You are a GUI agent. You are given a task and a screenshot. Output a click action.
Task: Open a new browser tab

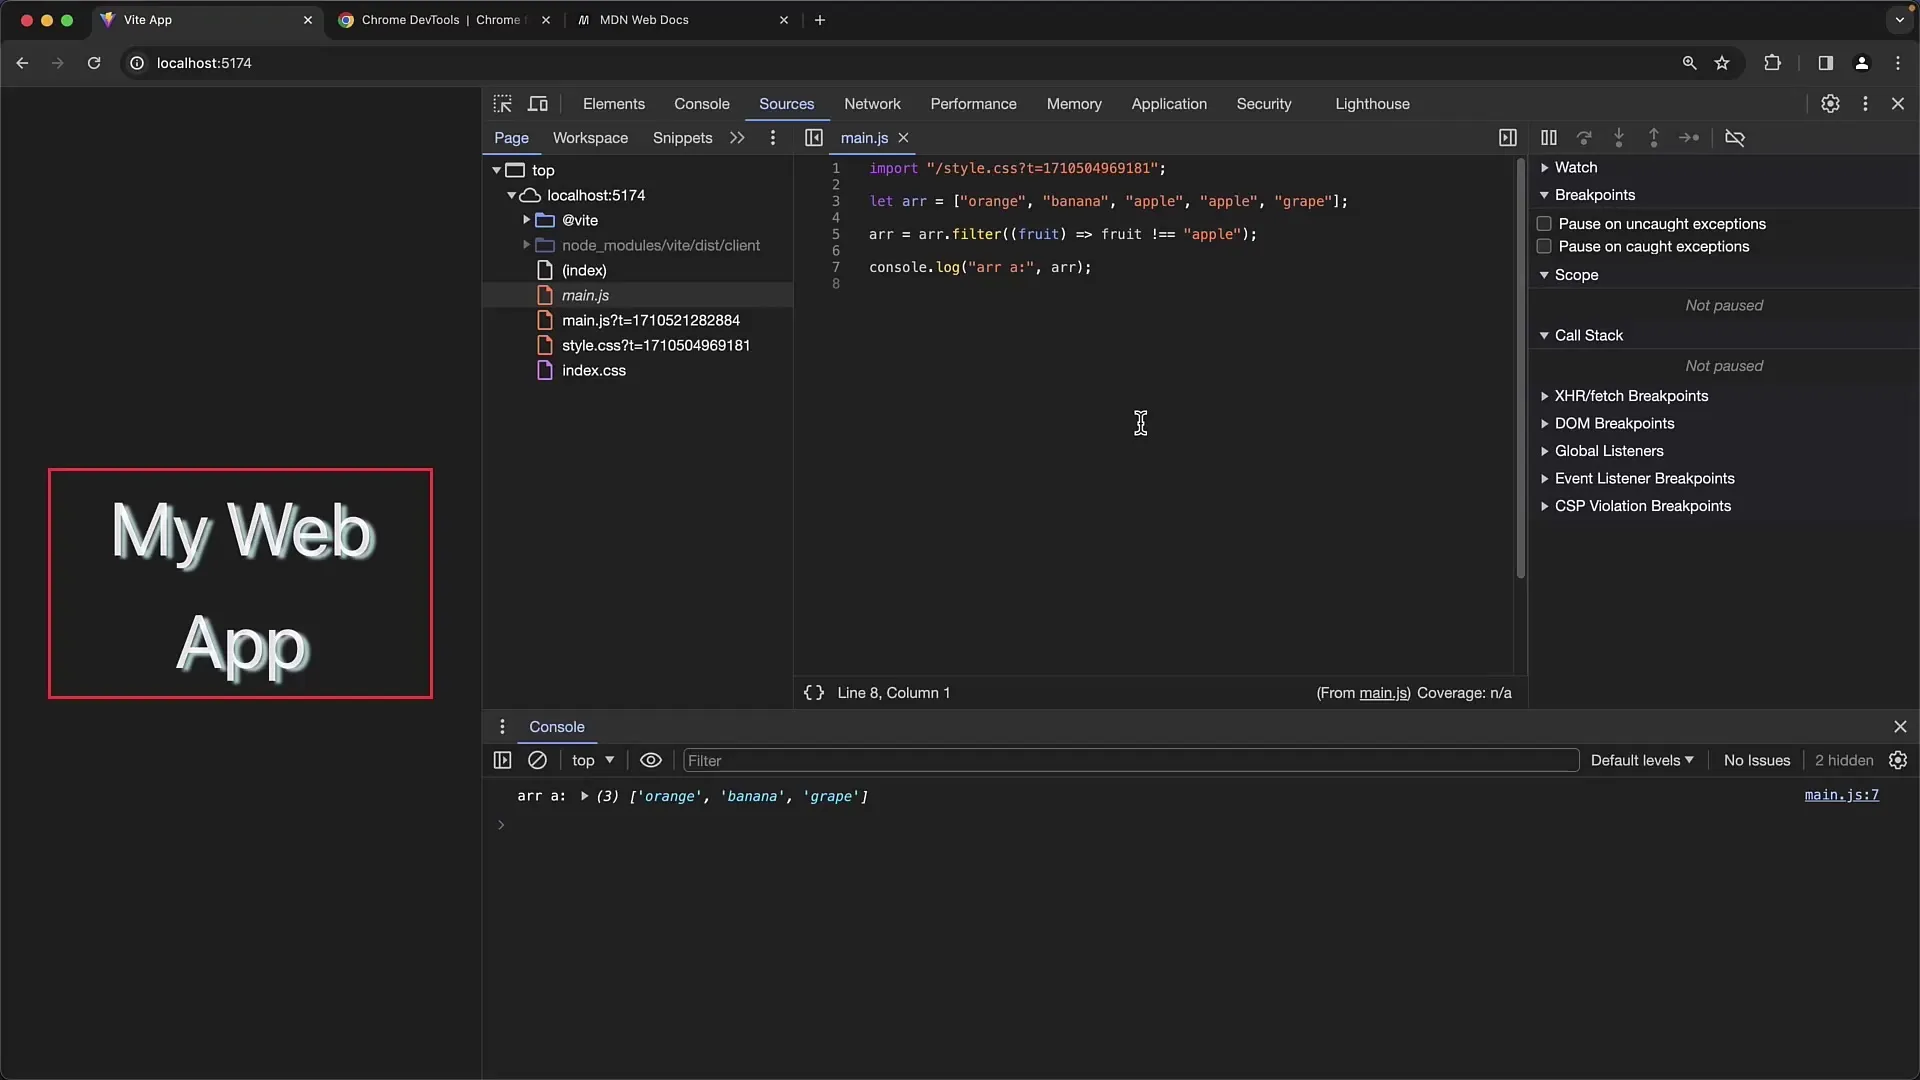pos(820,20)
